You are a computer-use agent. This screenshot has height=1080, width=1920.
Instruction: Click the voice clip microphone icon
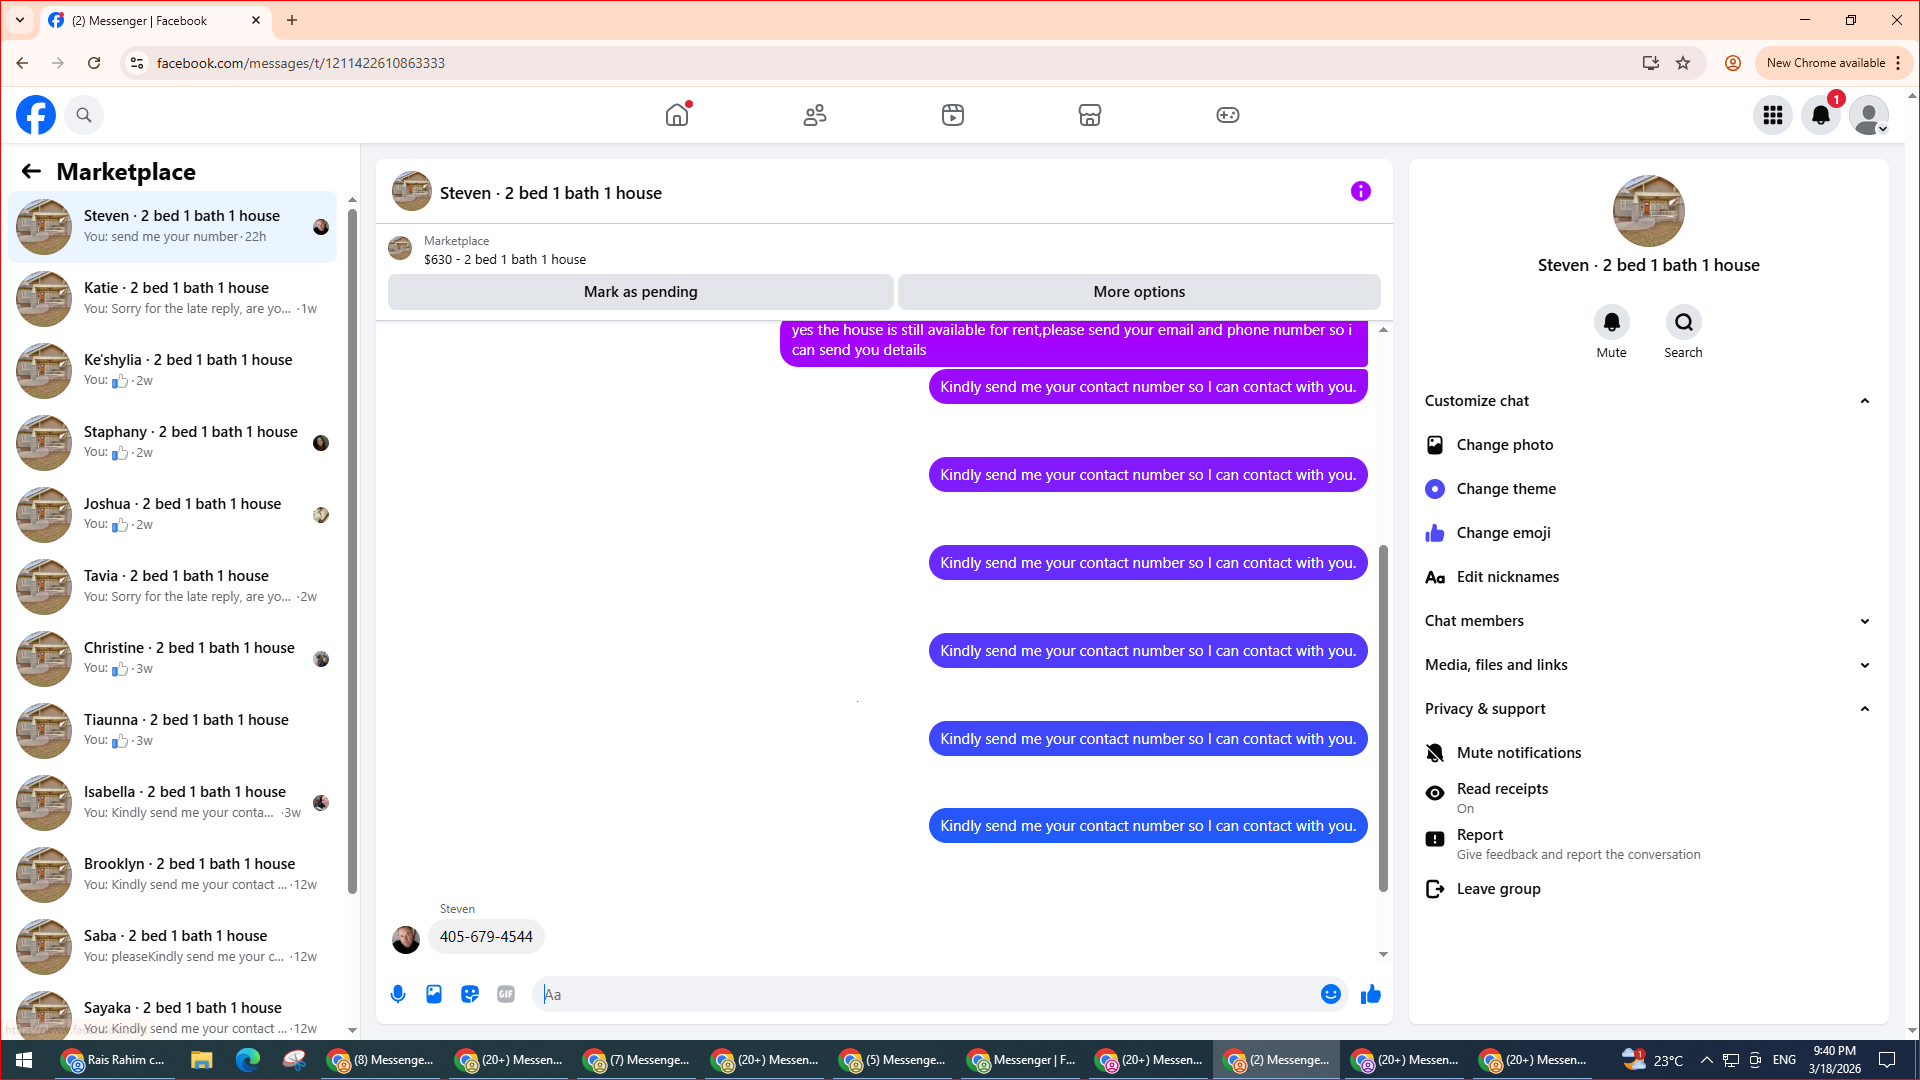[x=398, y=994]
